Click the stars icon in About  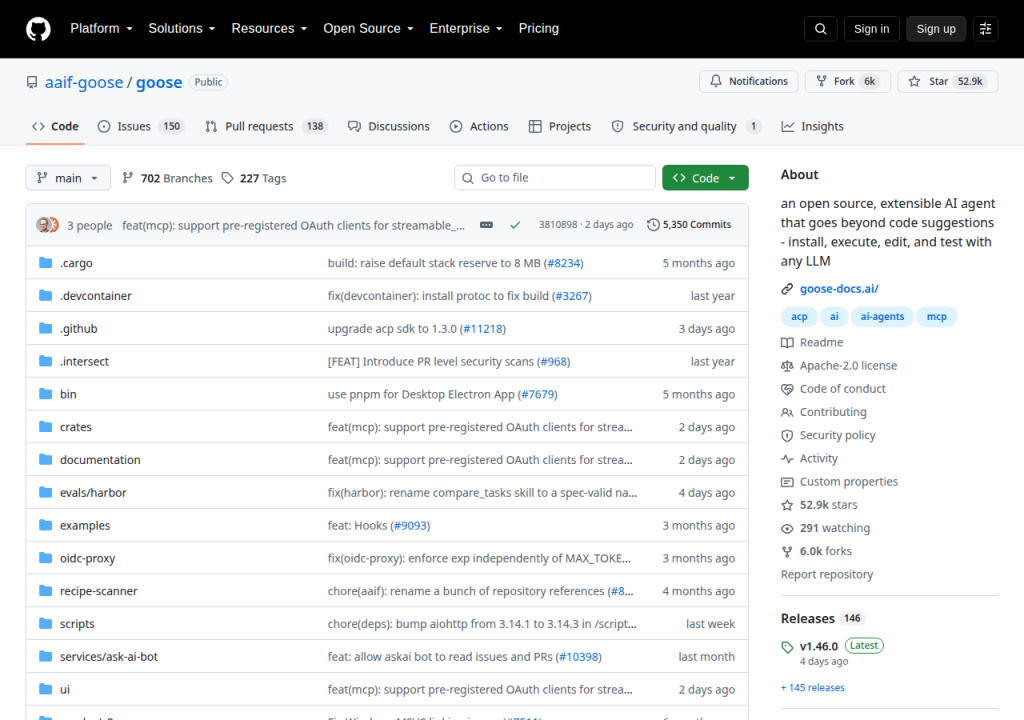(787, 505)
